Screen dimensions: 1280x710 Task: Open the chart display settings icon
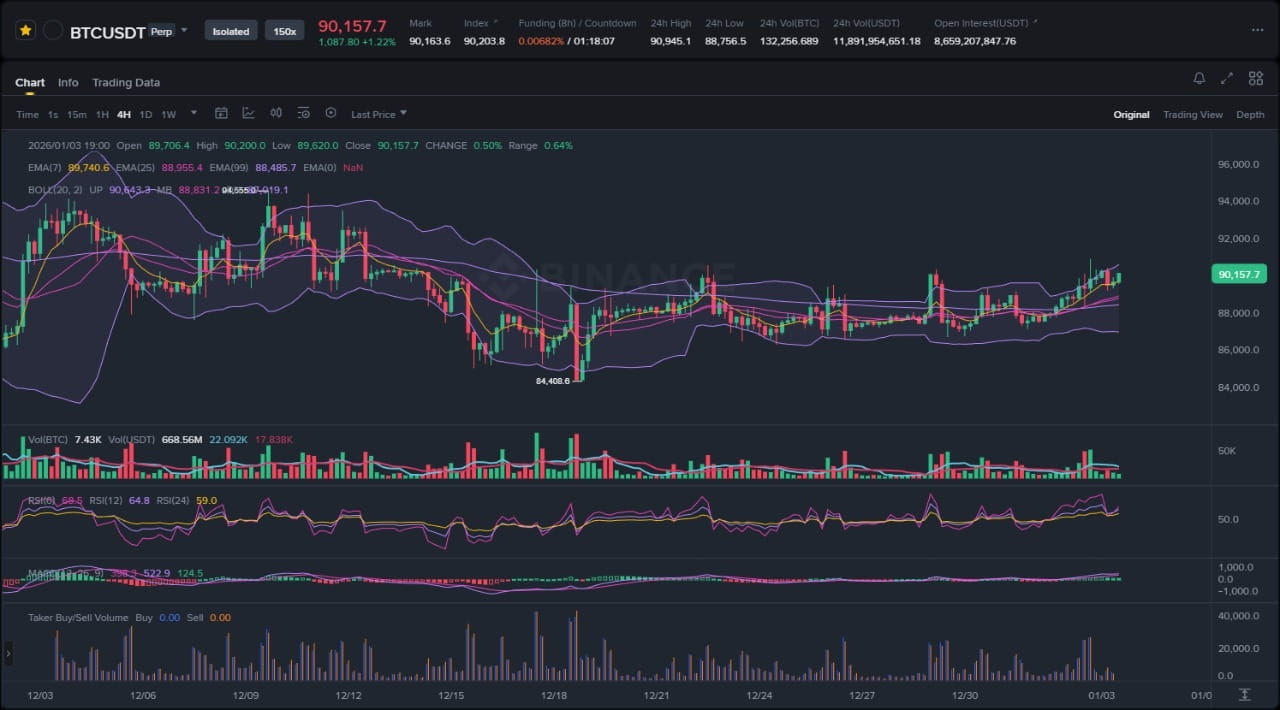tap(303, 114)
